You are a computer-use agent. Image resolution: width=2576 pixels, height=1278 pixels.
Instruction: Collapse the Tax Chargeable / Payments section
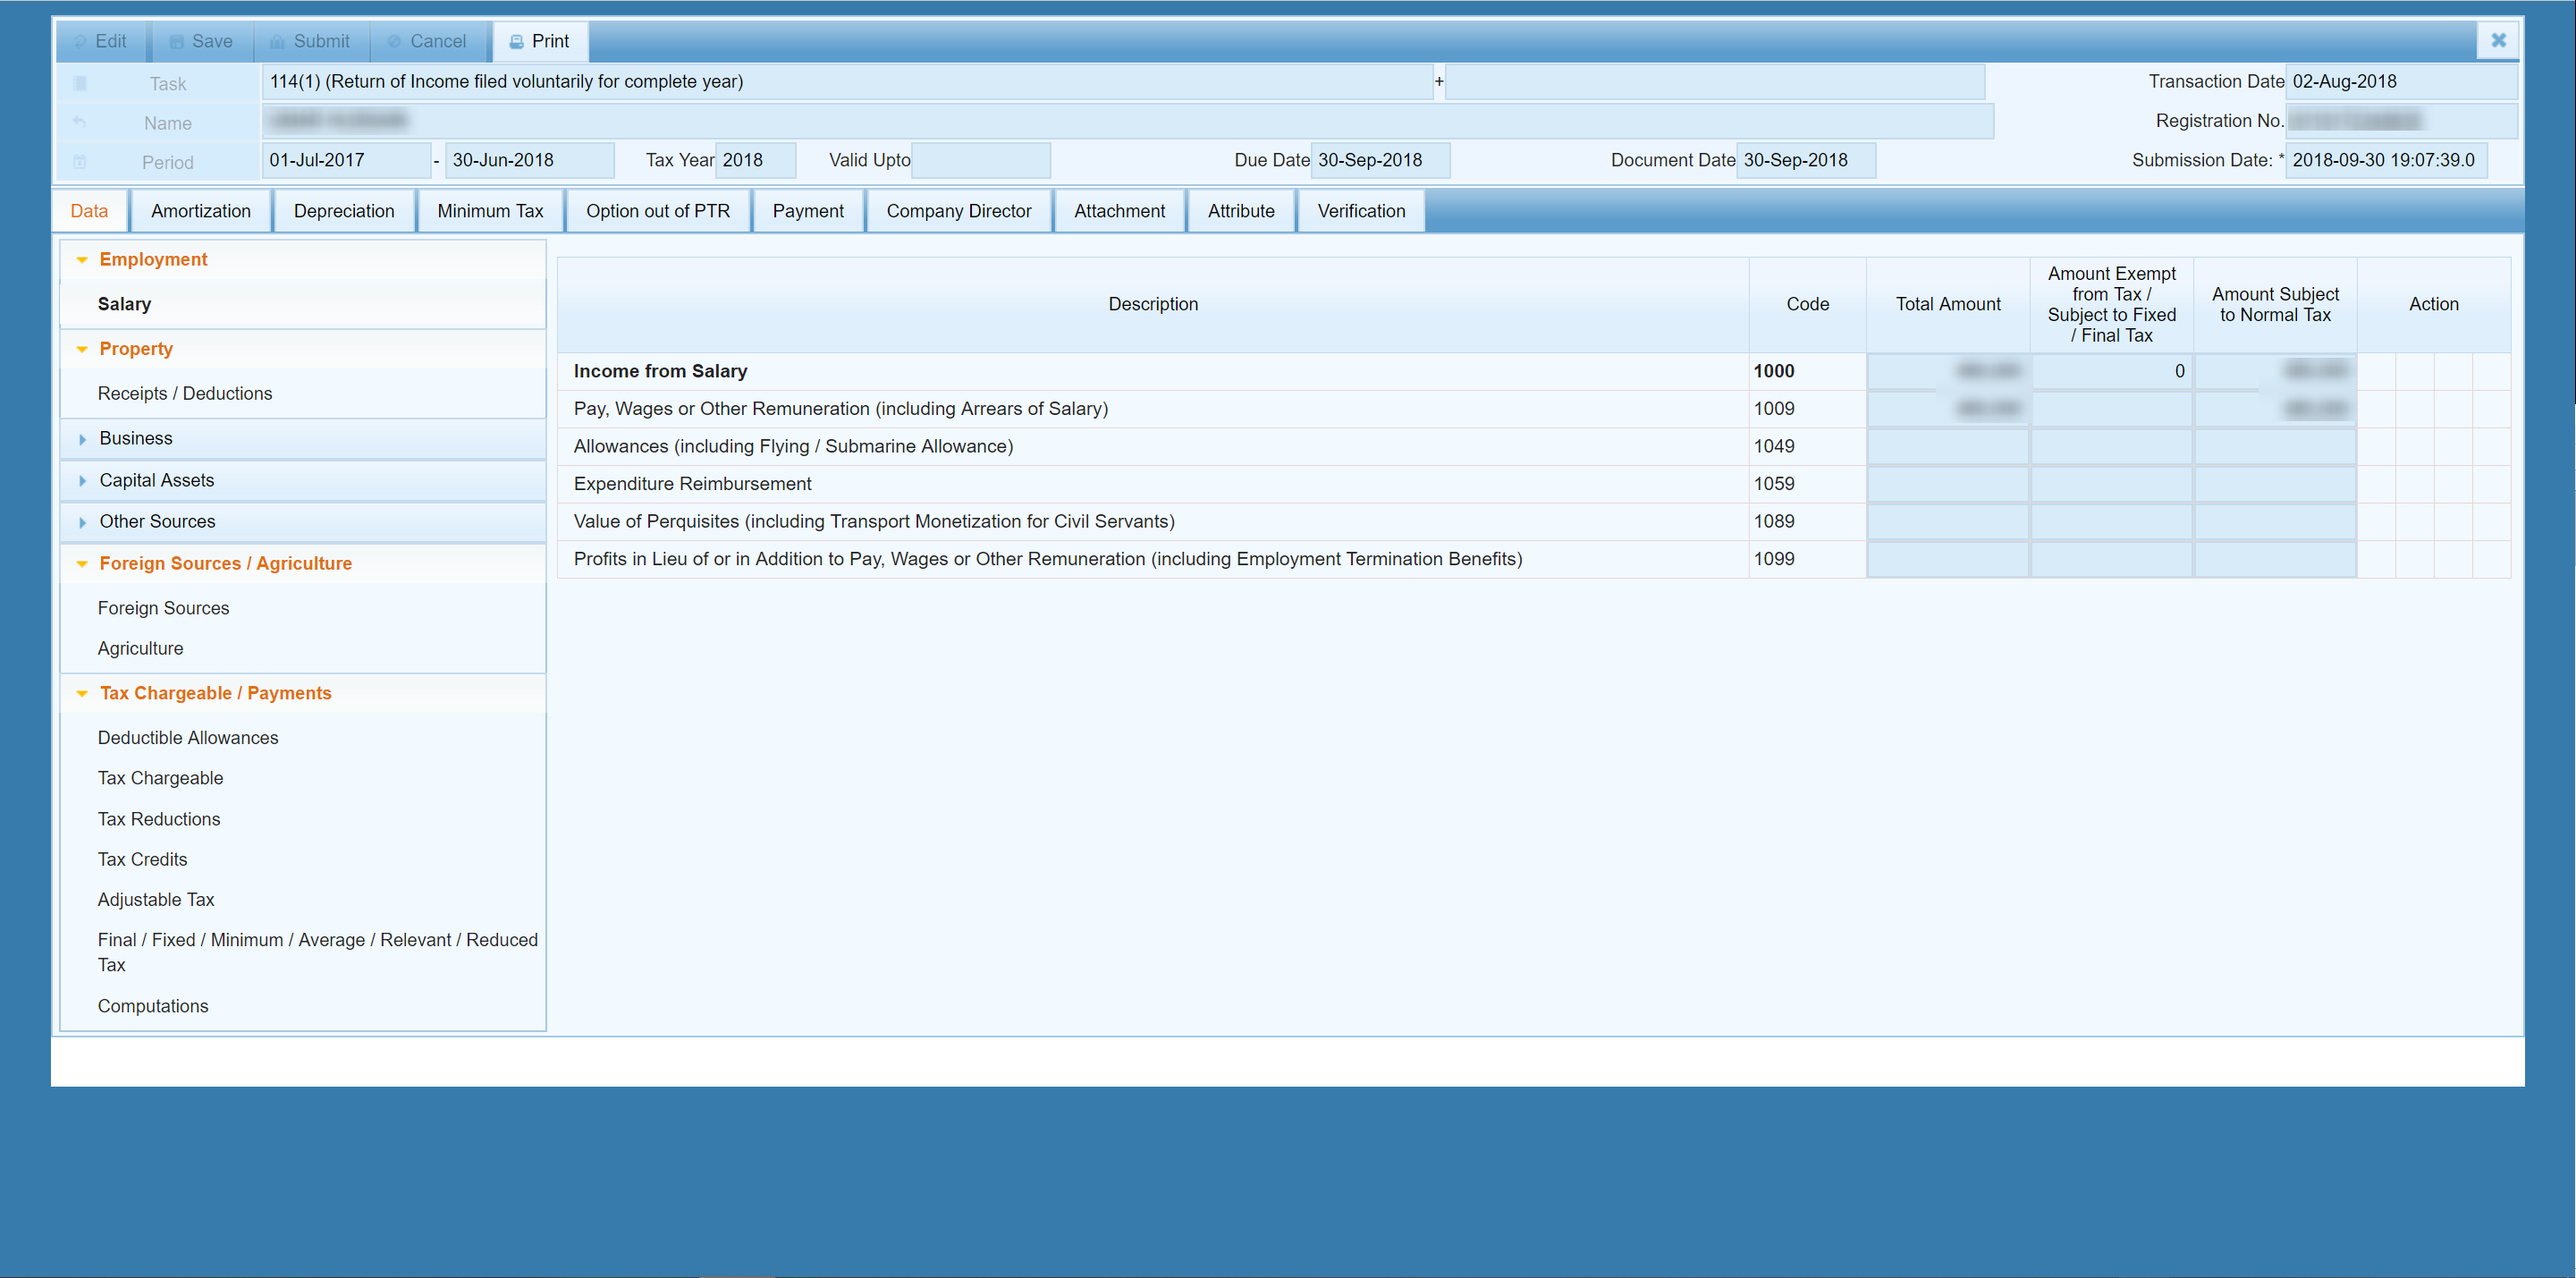[x=303, y=693]
